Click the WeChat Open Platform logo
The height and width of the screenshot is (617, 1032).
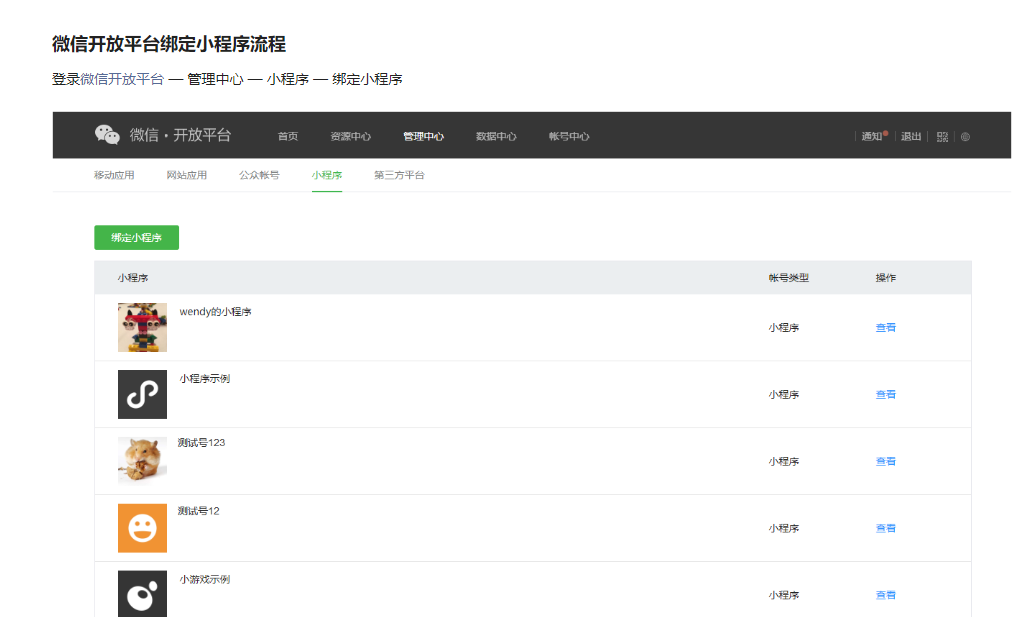[163, 135]
